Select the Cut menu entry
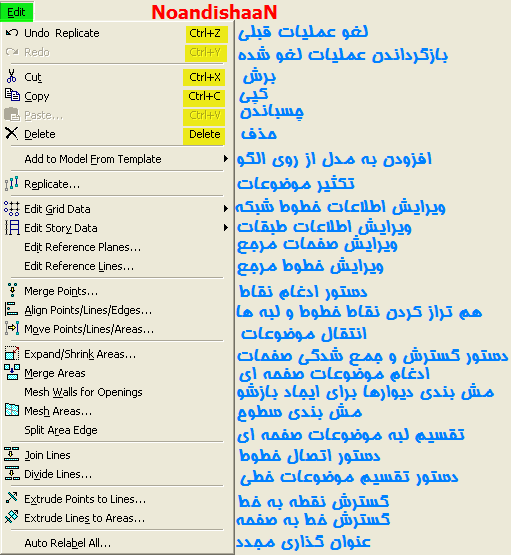511x555 pixels. click(x=33, y=77)
